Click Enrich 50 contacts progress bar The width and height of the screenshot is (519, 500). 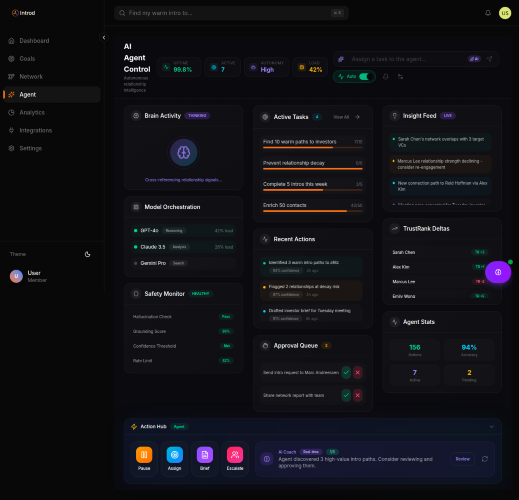pyautogui.click(x=312, y=211)
